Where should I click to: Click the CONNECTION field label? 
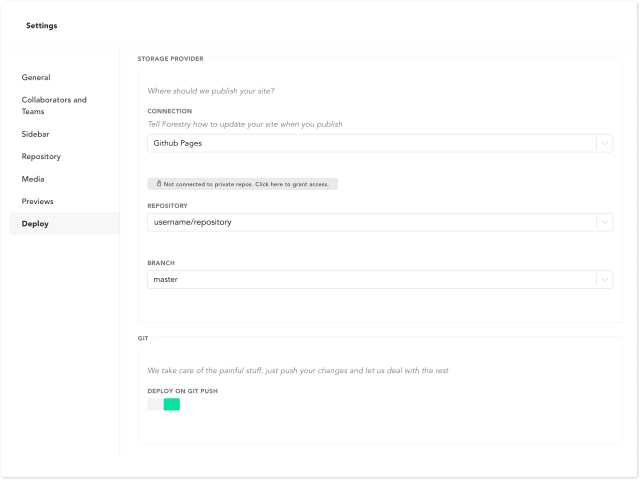coord(170,111)
